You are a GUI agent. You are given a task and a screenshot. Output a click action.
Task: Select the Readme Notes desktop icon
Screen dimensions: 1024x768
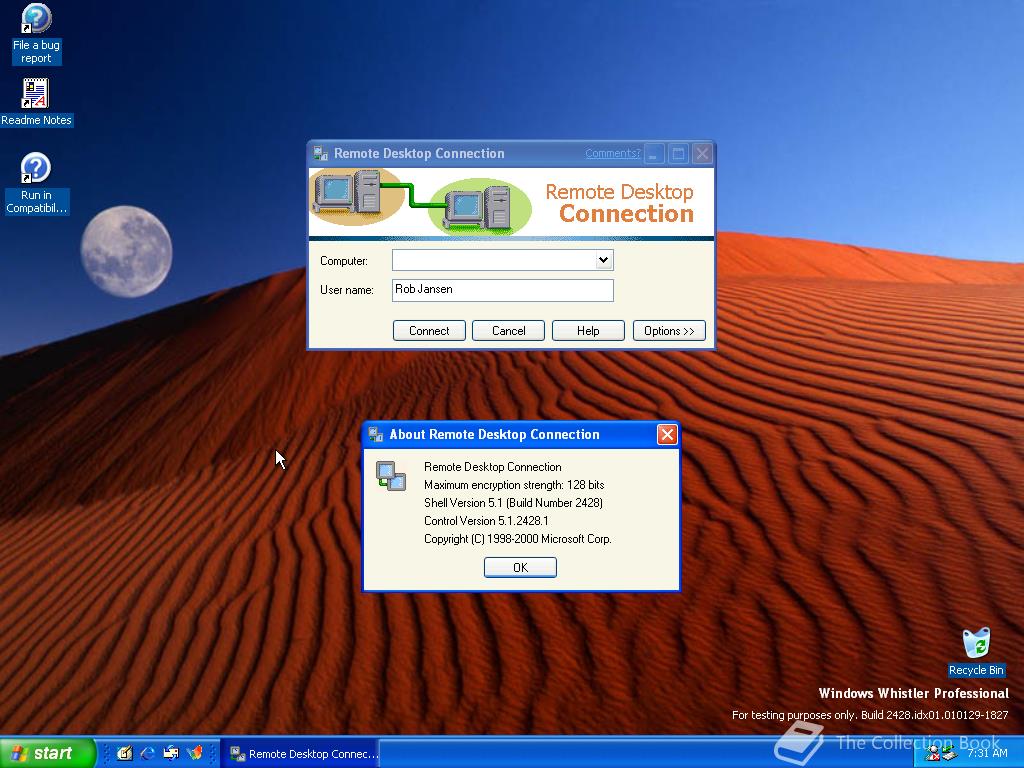pos(36,103)
